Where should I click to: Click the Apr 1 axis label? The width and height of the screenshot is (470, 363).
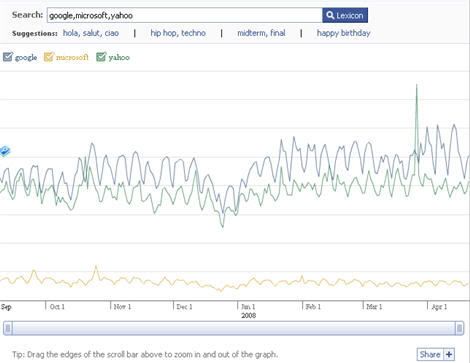tap(439, 306)
